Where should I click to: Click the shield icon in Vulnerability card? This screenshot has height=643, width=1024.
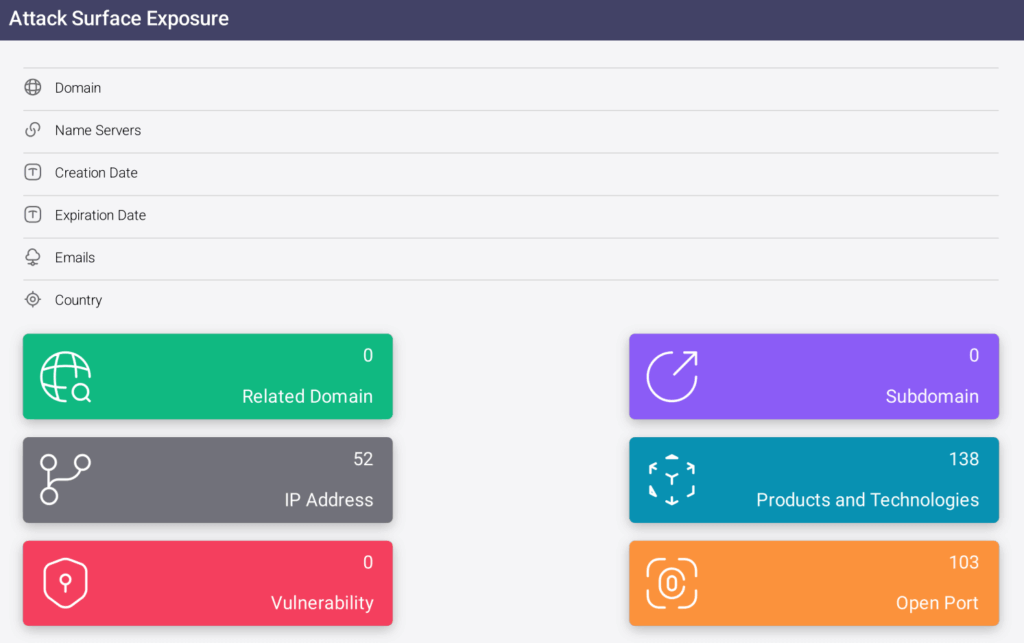pyautogui.click(x=65, y=583)
